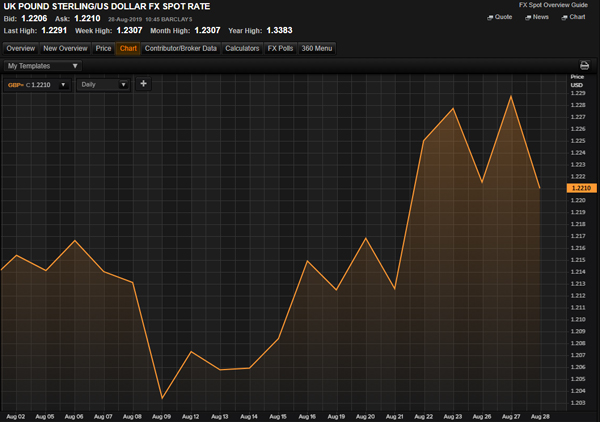The image size is (600, 422).
Task: Switch to the FX Polls tab
Action: click(x=280, y=48)
